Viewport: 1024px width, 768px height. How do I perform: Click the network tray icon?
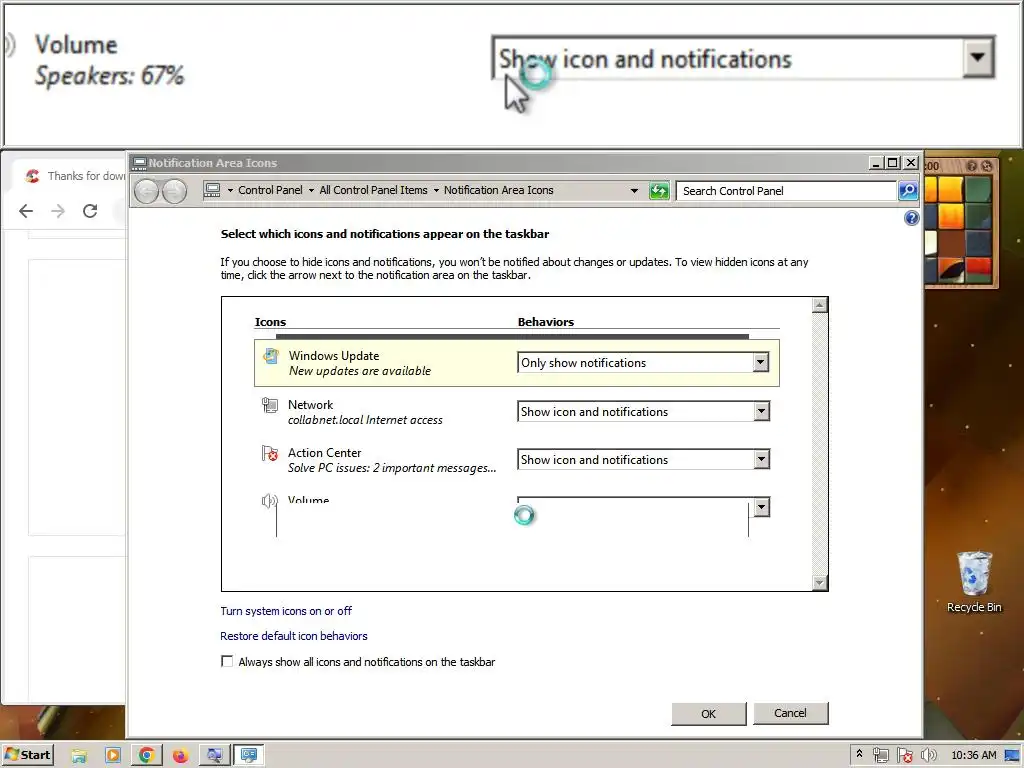[880, 756]
